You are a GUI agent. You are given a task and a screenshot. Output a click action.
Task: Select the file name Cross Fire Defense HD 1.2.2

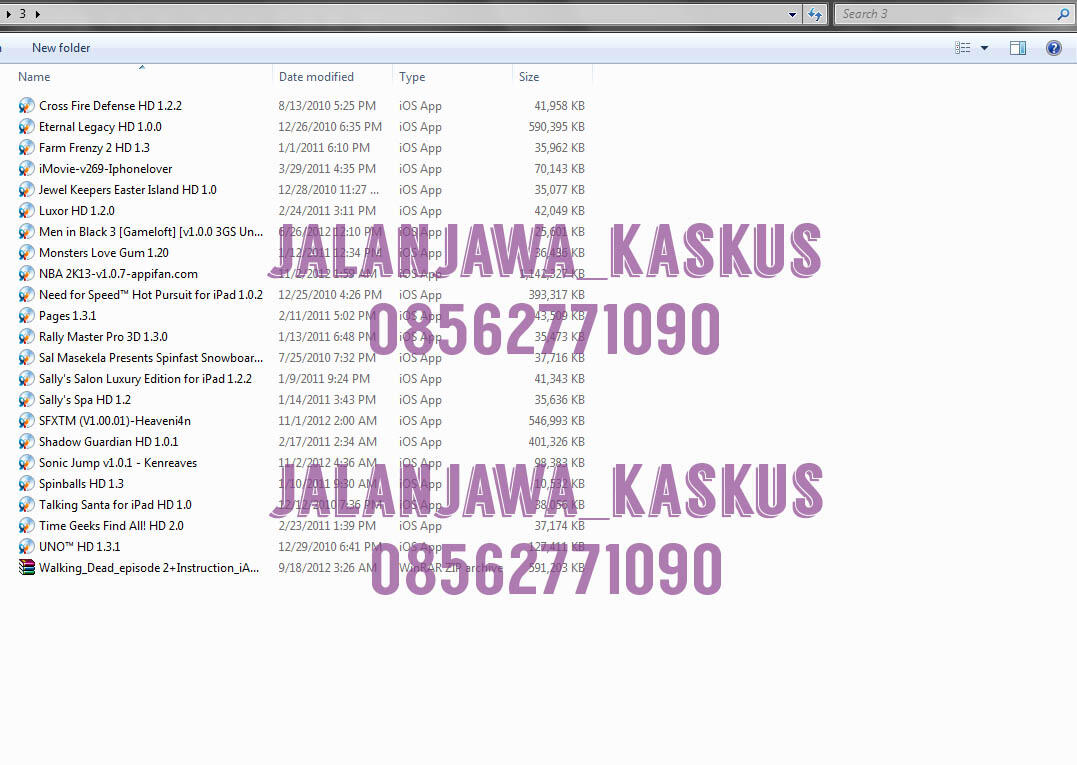click(x=111, y=106)
